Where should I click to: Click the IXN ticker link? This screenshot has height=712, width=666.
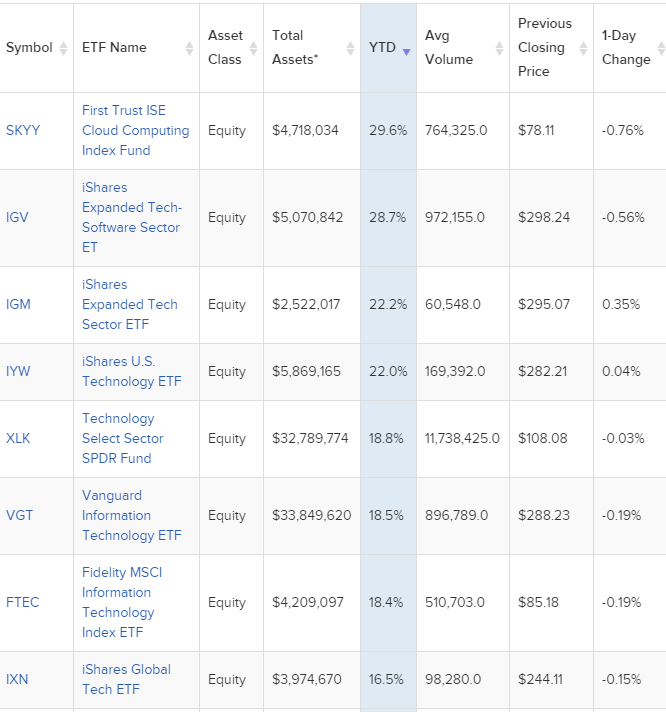point(17,680)
